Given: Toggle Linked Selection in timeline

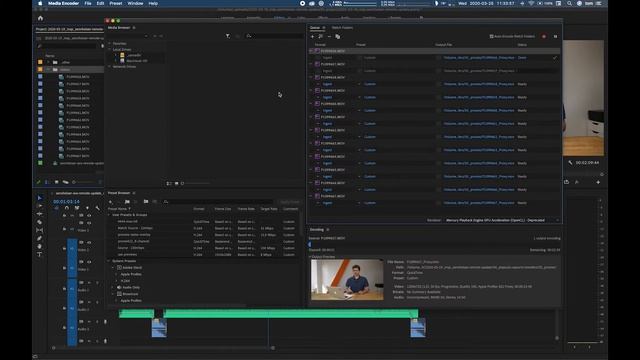Looking at the screenshot, I should point(77,208).
